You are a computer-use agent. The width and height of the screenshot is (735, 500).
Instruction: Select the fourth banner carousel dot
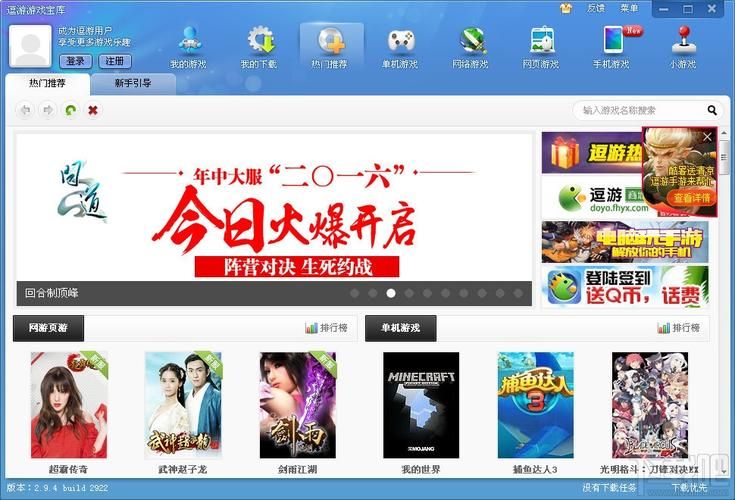[409, 293]
